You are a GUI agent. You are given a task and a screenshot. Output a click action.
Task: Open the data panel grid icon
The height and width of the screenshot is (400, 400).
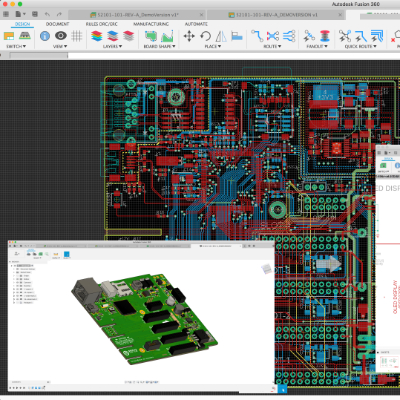tap(6, 14)
